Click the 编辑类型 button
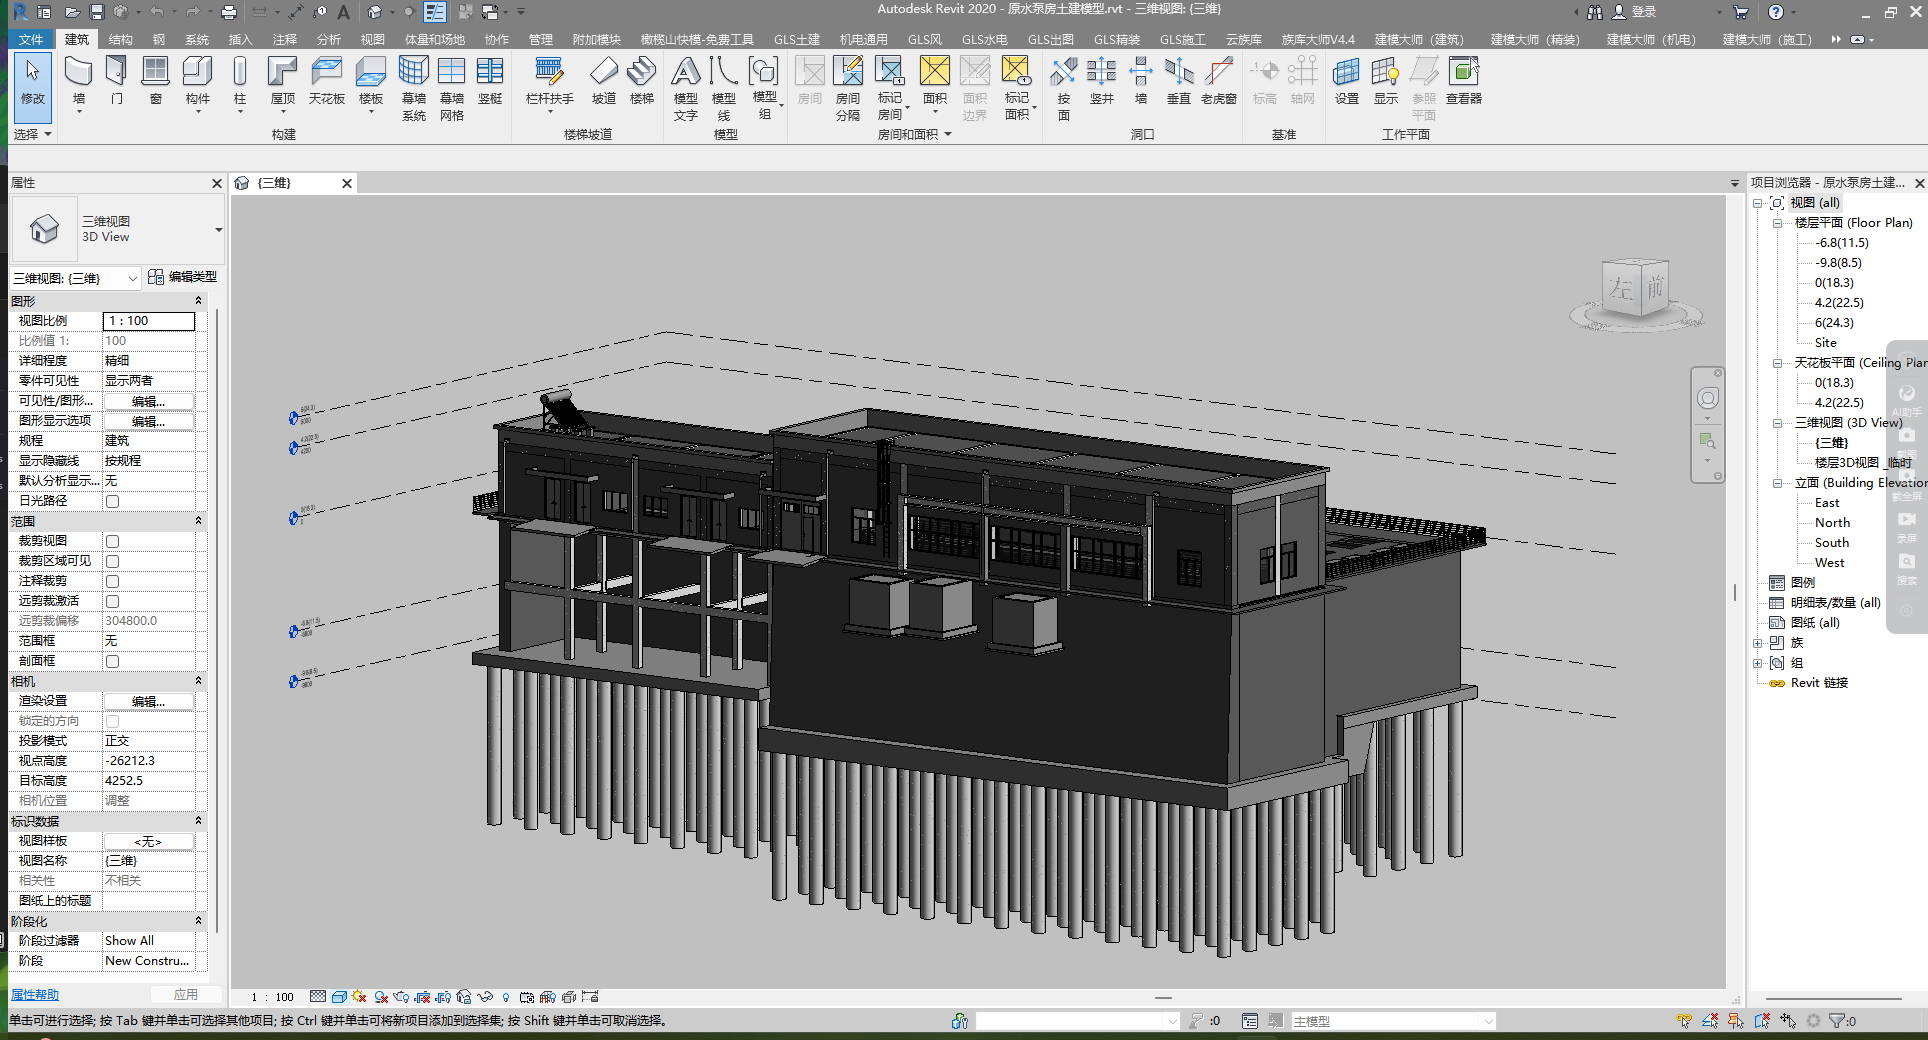The width and height of the screenshot is (1928, 1040). [182, 277]
